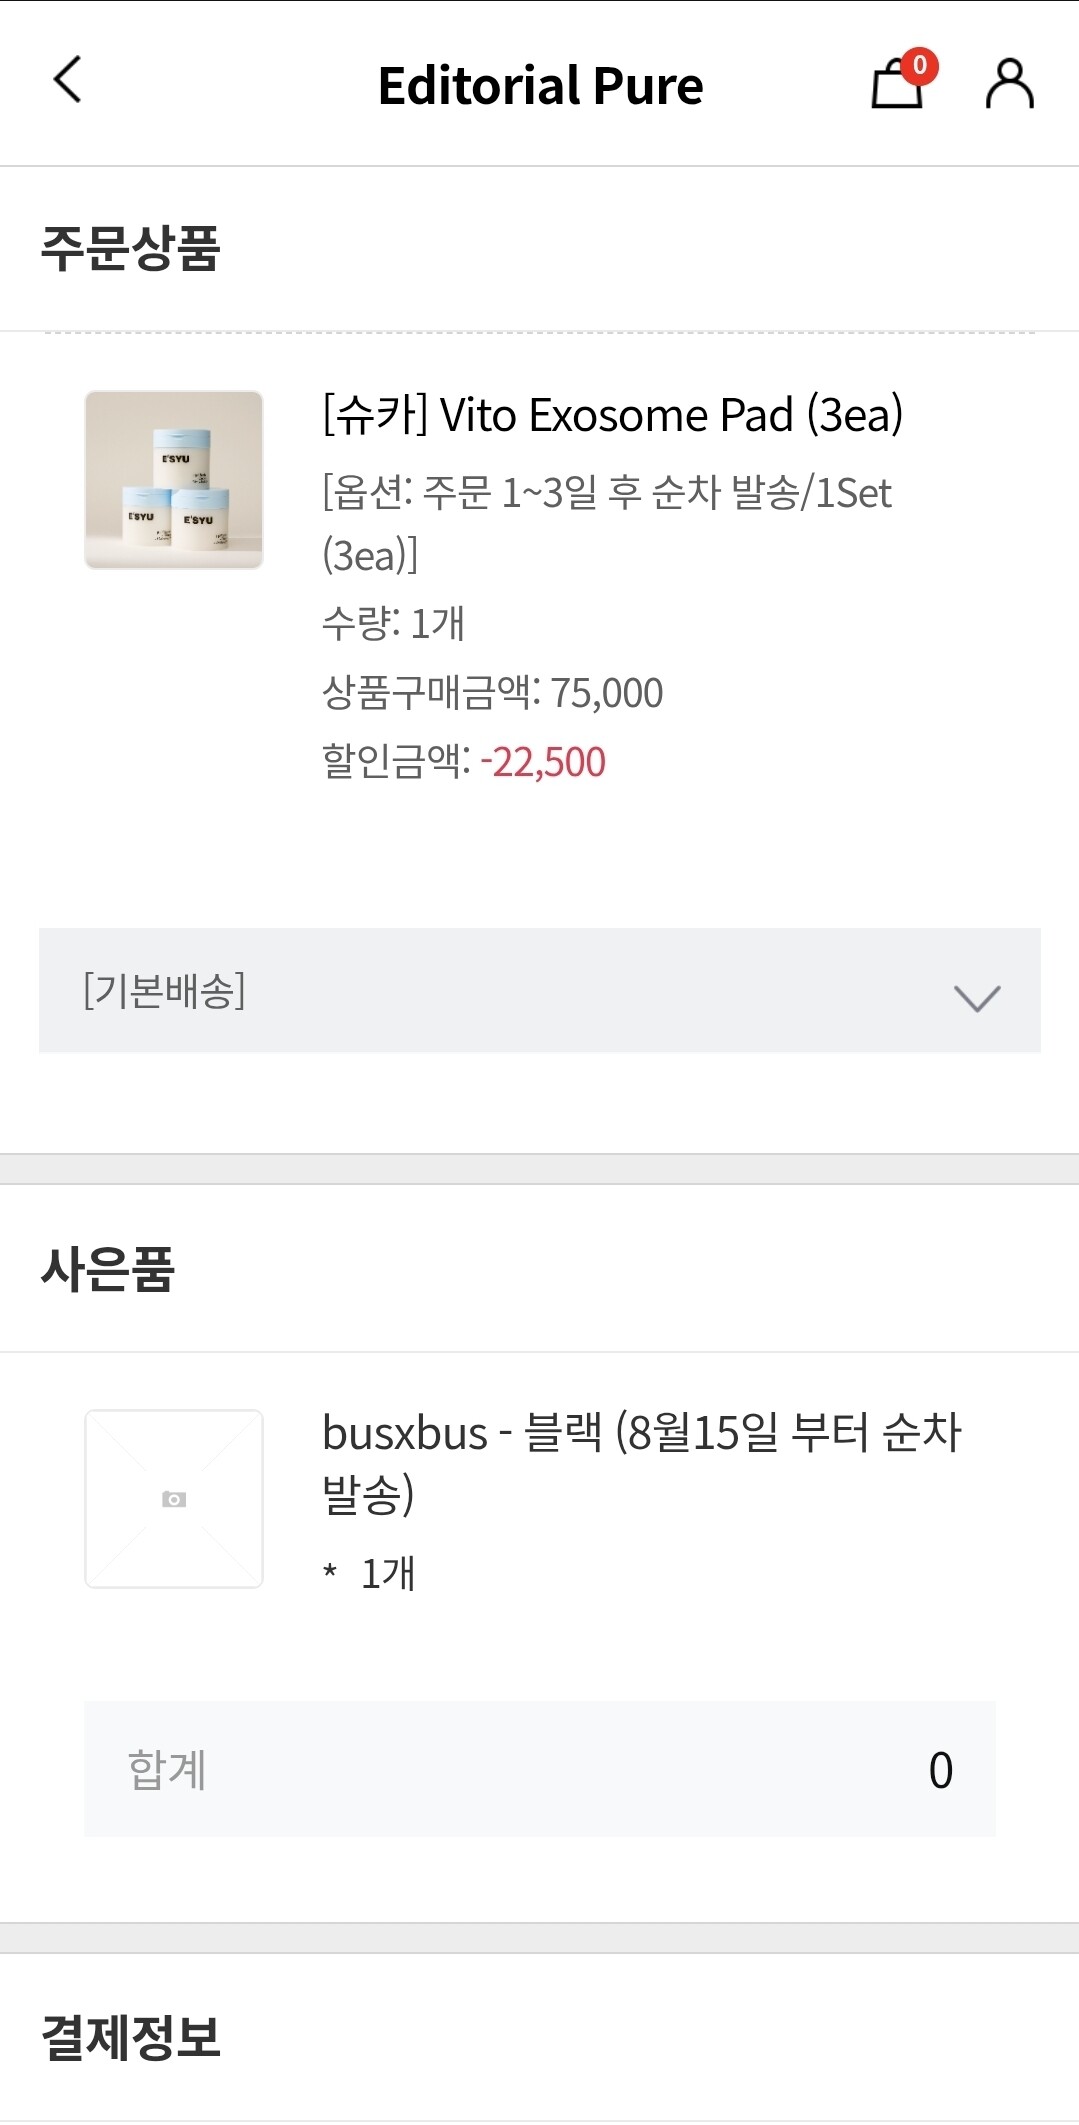
Task: Click the Editorial Pure store title
Action: tap(540, 86)
